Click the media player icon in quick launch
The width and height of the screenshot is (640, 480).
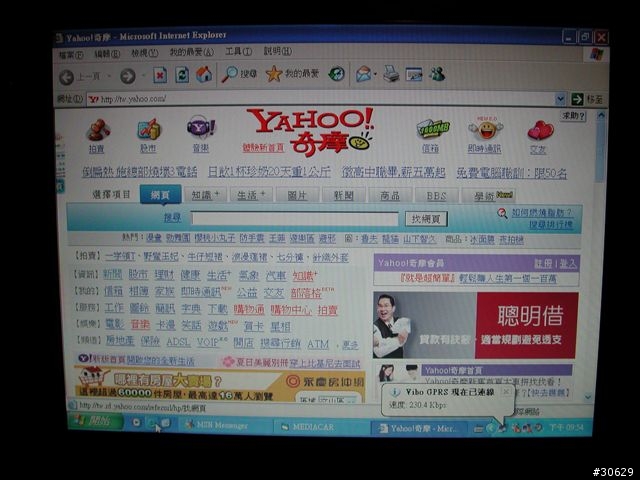point(136,423)
